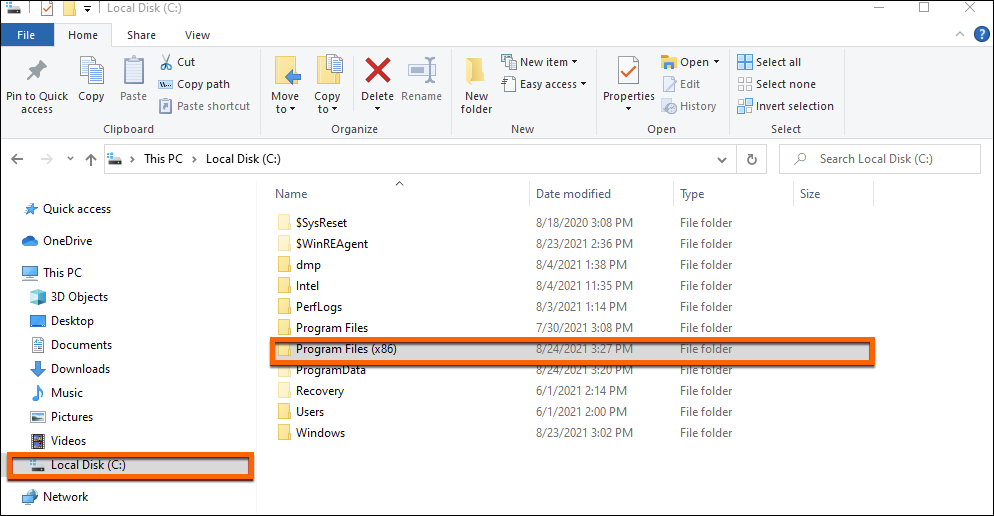Click the chevron after This PC in path
The width and height of the screenshot is (994, 516).
tap(194, 159)
